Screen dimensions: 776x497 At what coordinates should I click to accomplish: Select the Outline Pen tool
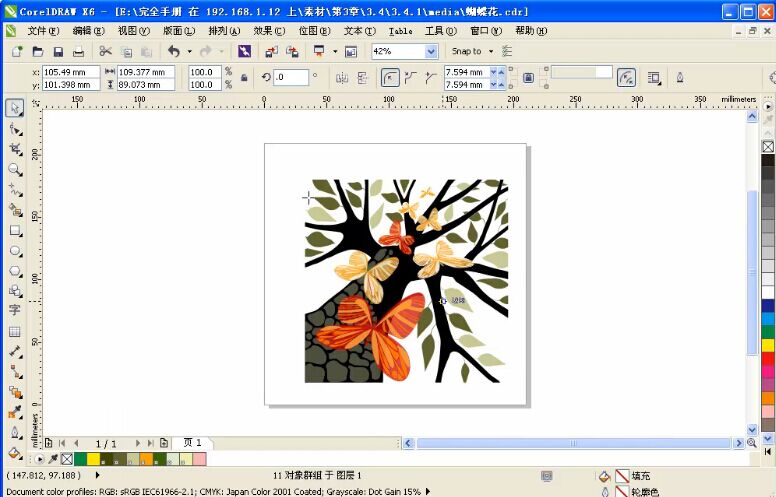pyautogui.click(x=15, y=433)
